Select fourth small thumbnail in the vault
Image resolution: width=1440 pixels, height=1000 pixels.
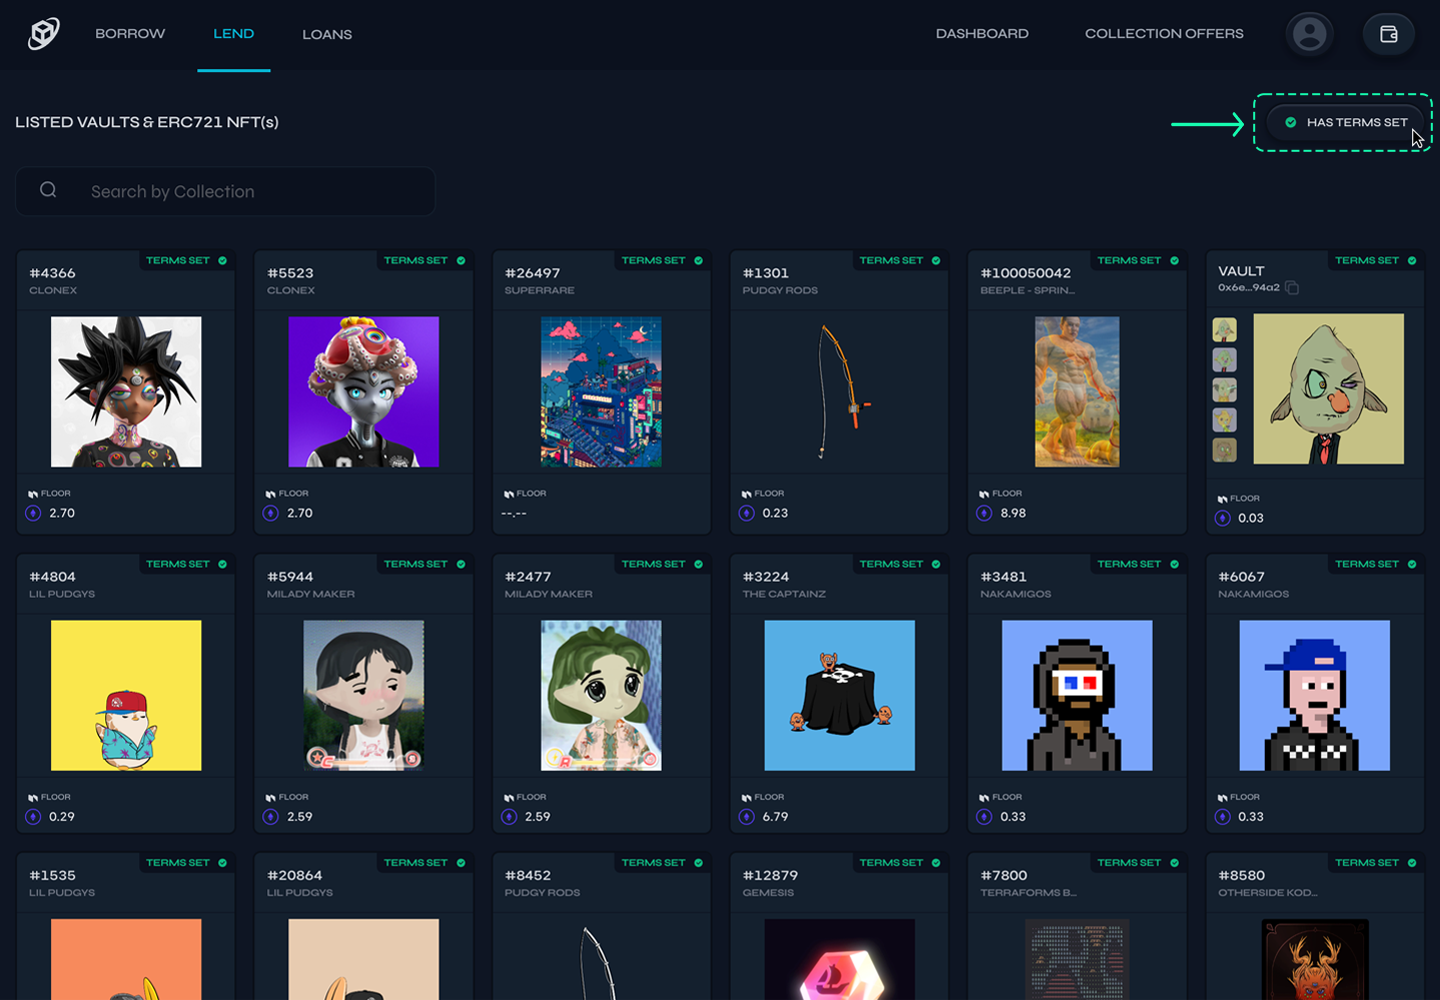pos(1224,420)
